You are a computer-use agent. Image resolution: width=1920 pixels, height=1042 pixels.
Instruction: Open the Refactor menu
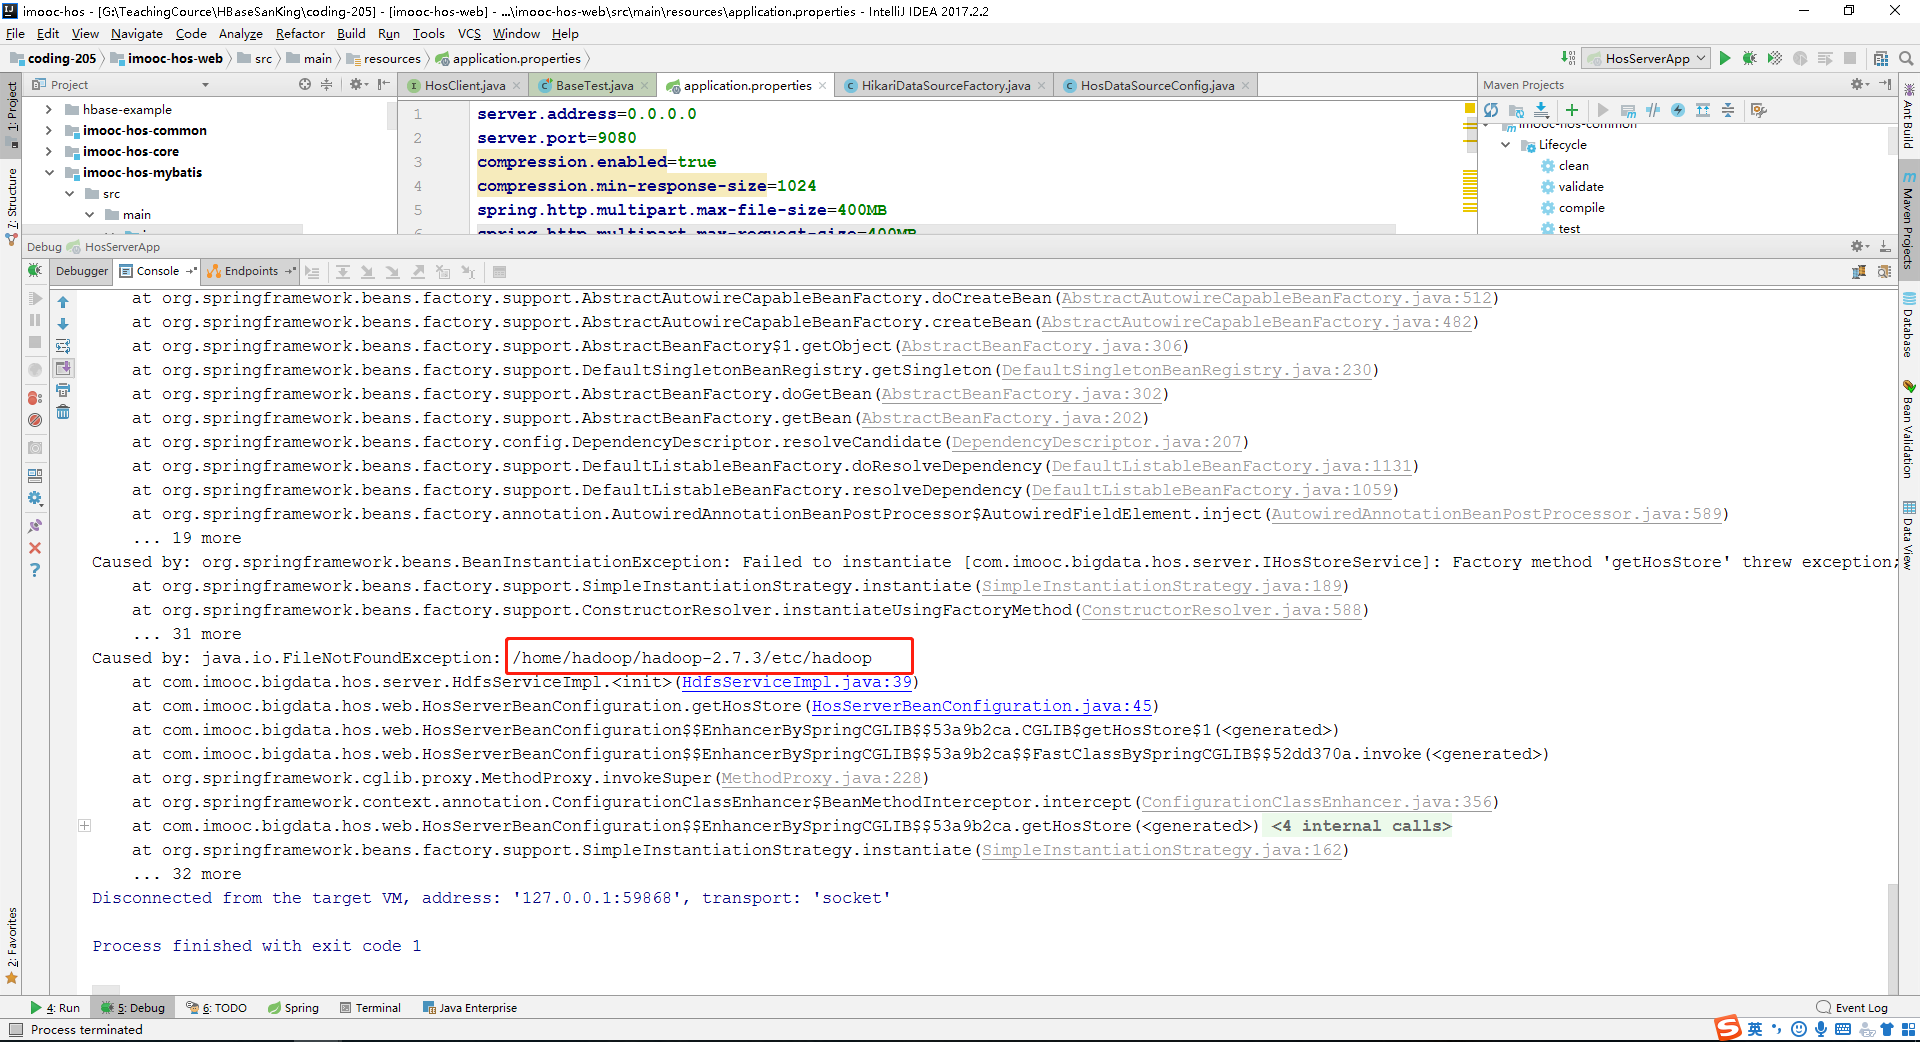point(300,34)
